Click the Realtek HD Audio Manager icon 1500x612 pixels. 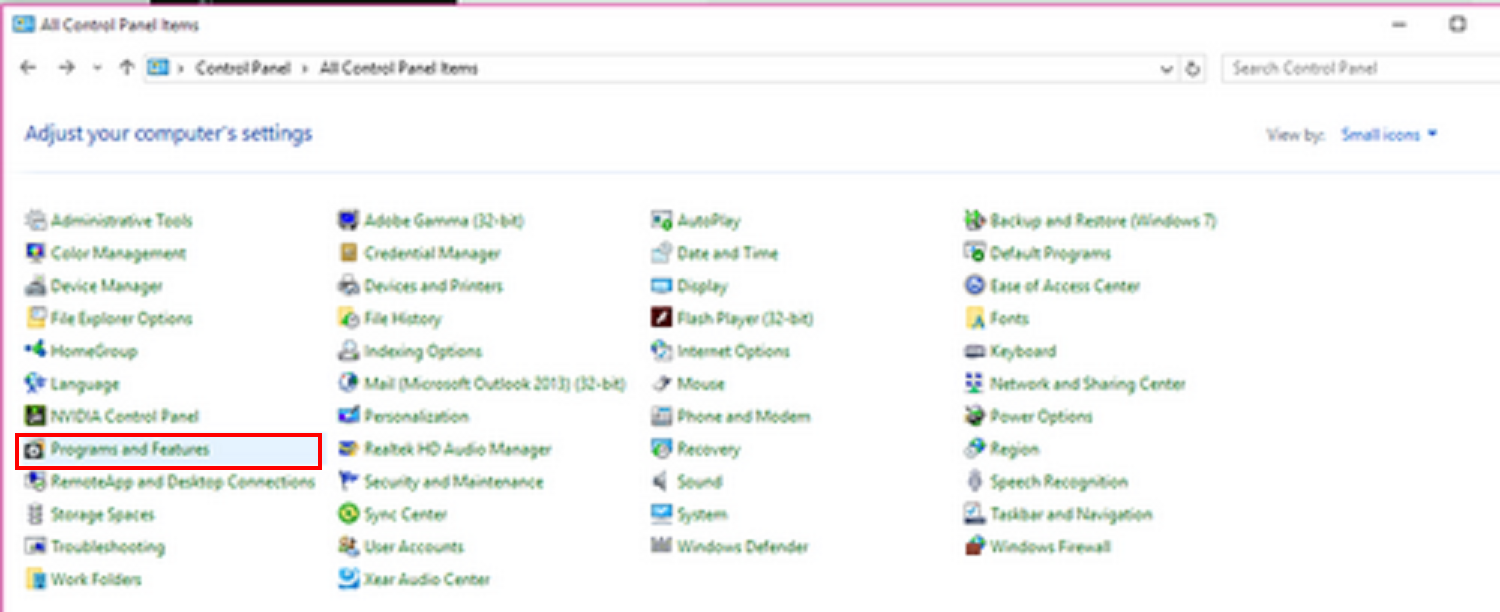[348, 449]
